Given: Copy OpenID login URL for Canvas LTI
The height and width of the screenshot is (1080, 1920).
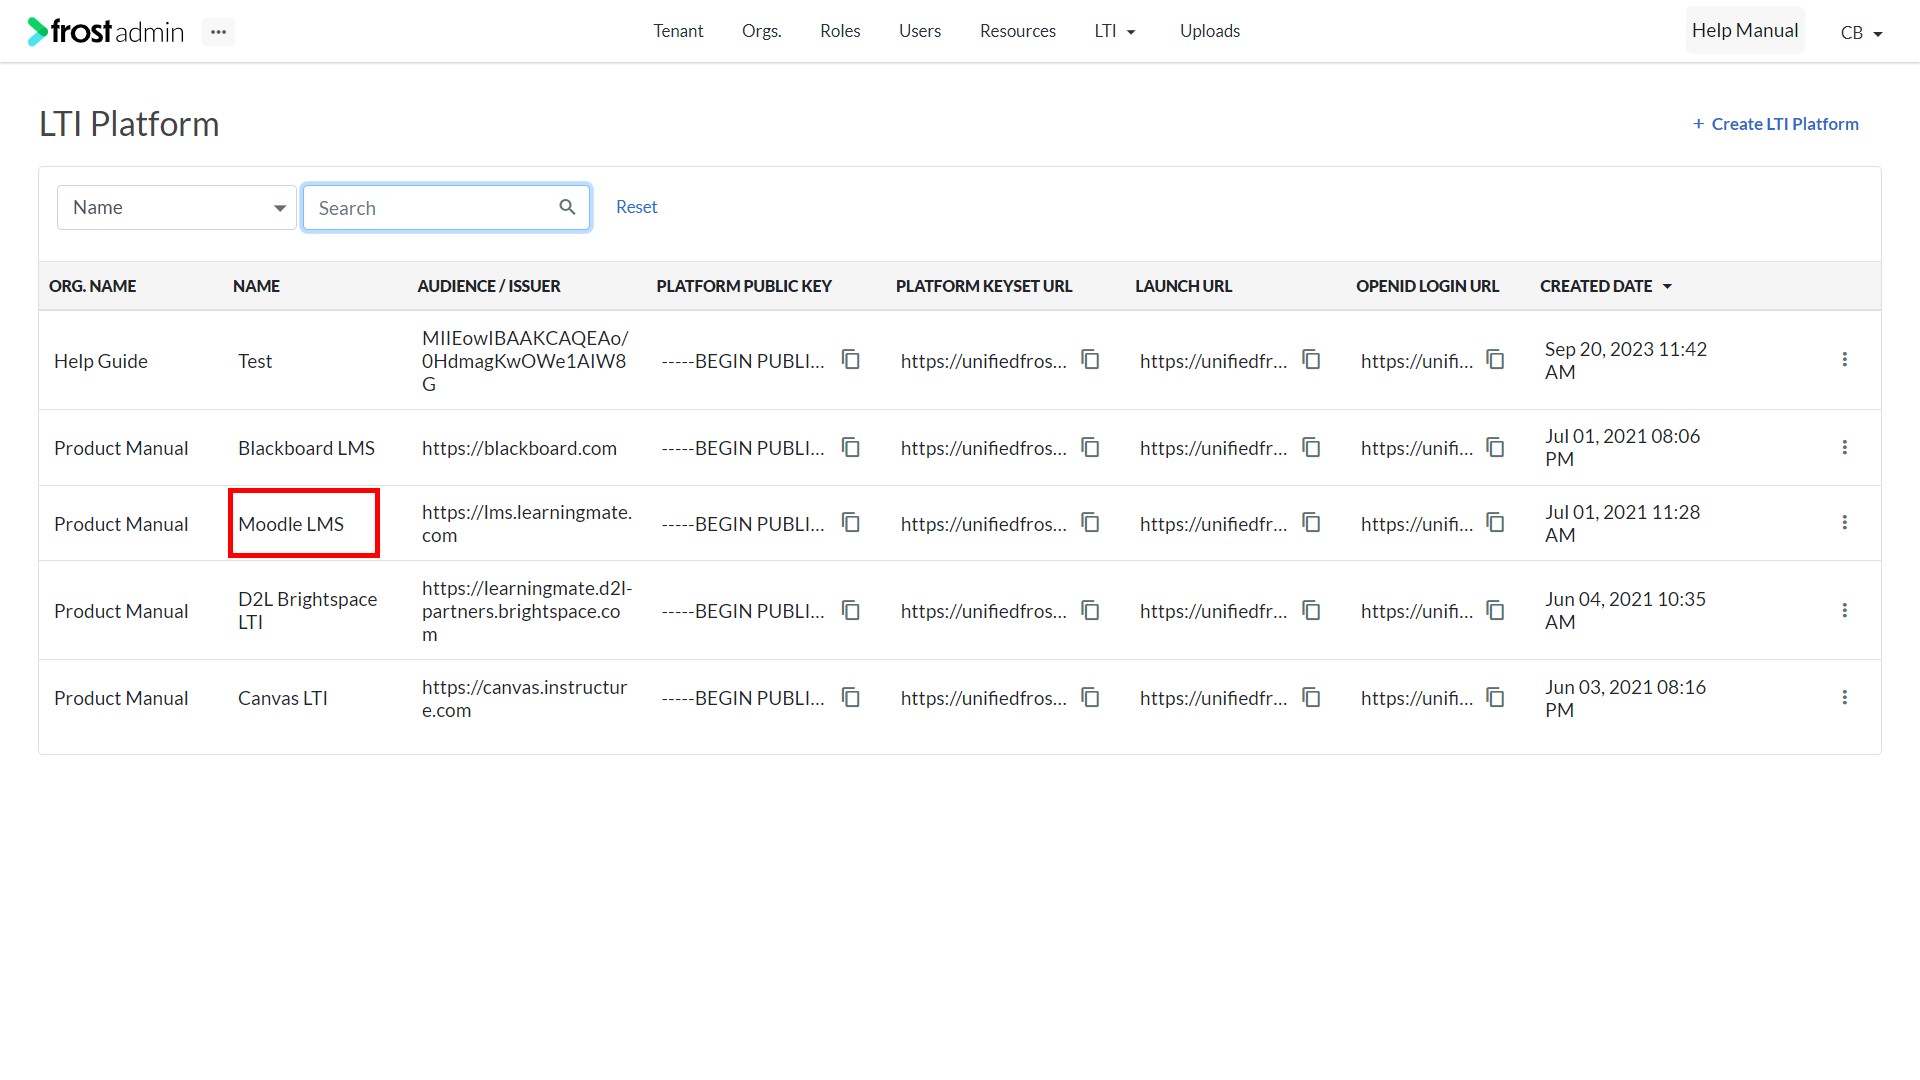Looking at the screenshot, I should tap(1496, 697).
